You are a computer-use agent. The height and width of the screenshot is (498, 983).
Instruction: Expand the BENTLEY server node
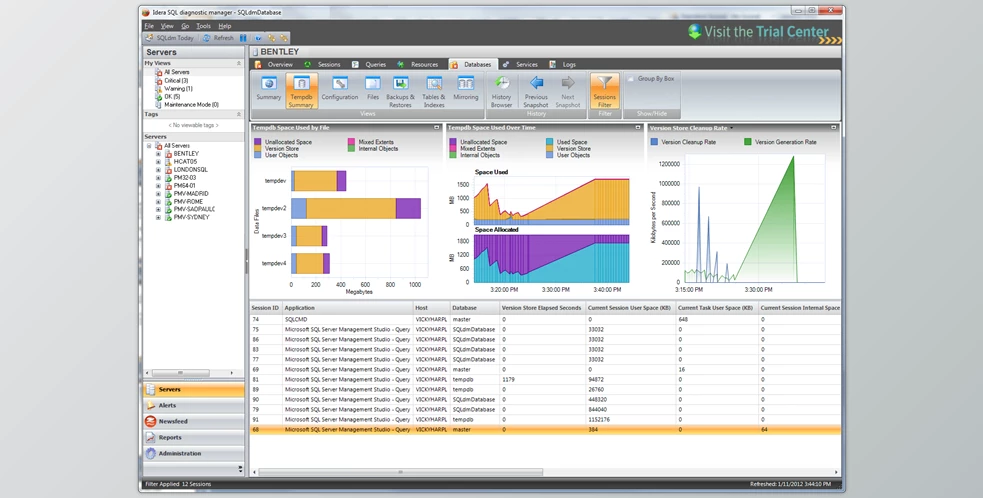pyautogui.click(x=158, y=154)
